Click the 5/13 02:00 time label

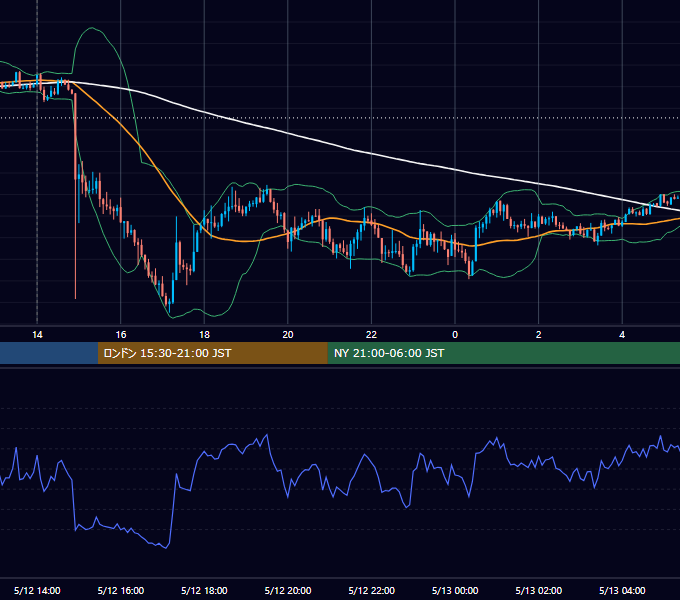point(539,590)
